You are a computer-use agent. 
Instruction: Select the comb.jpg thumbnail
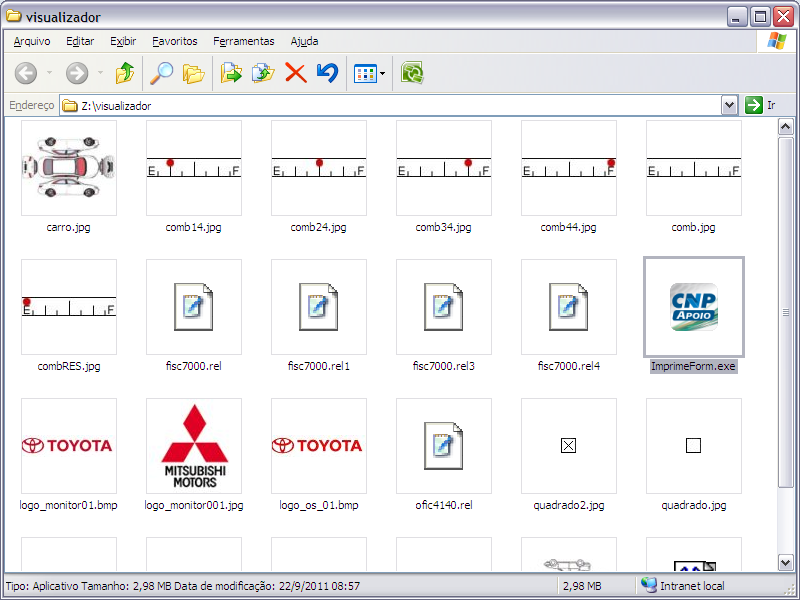click(x=694, y=168)
